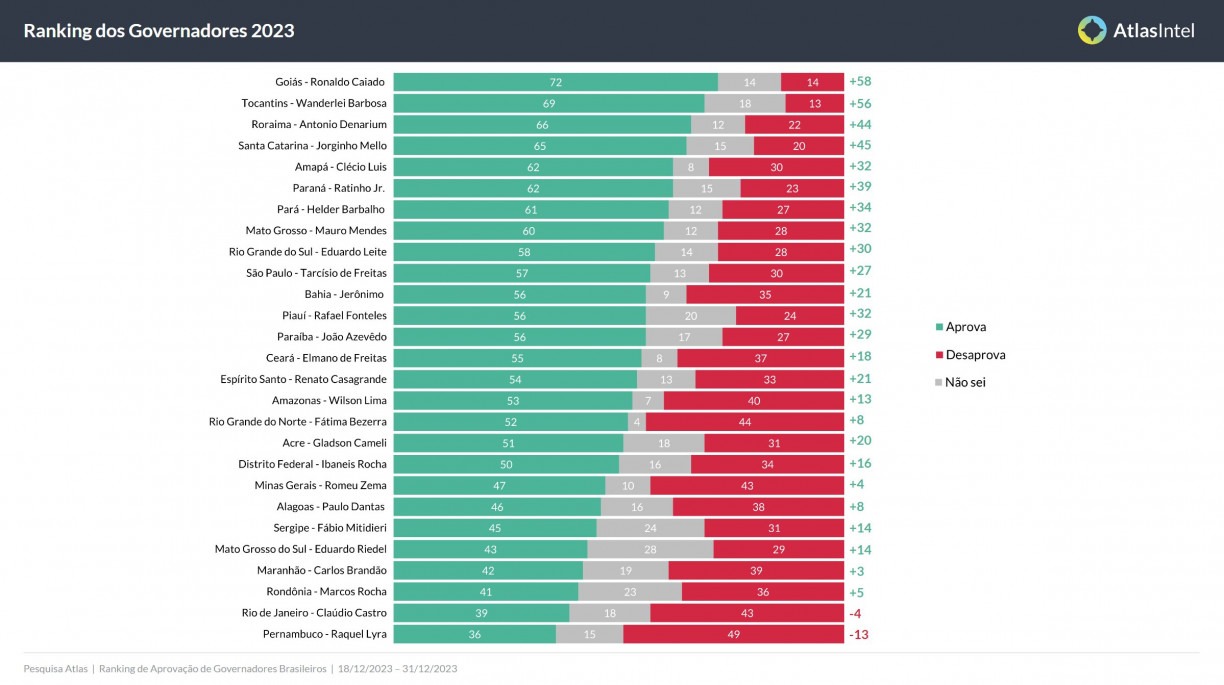Click Mato Grosso do Sul gray bar showing 28
1224x685 pixels.
click(x=650, y=549)
